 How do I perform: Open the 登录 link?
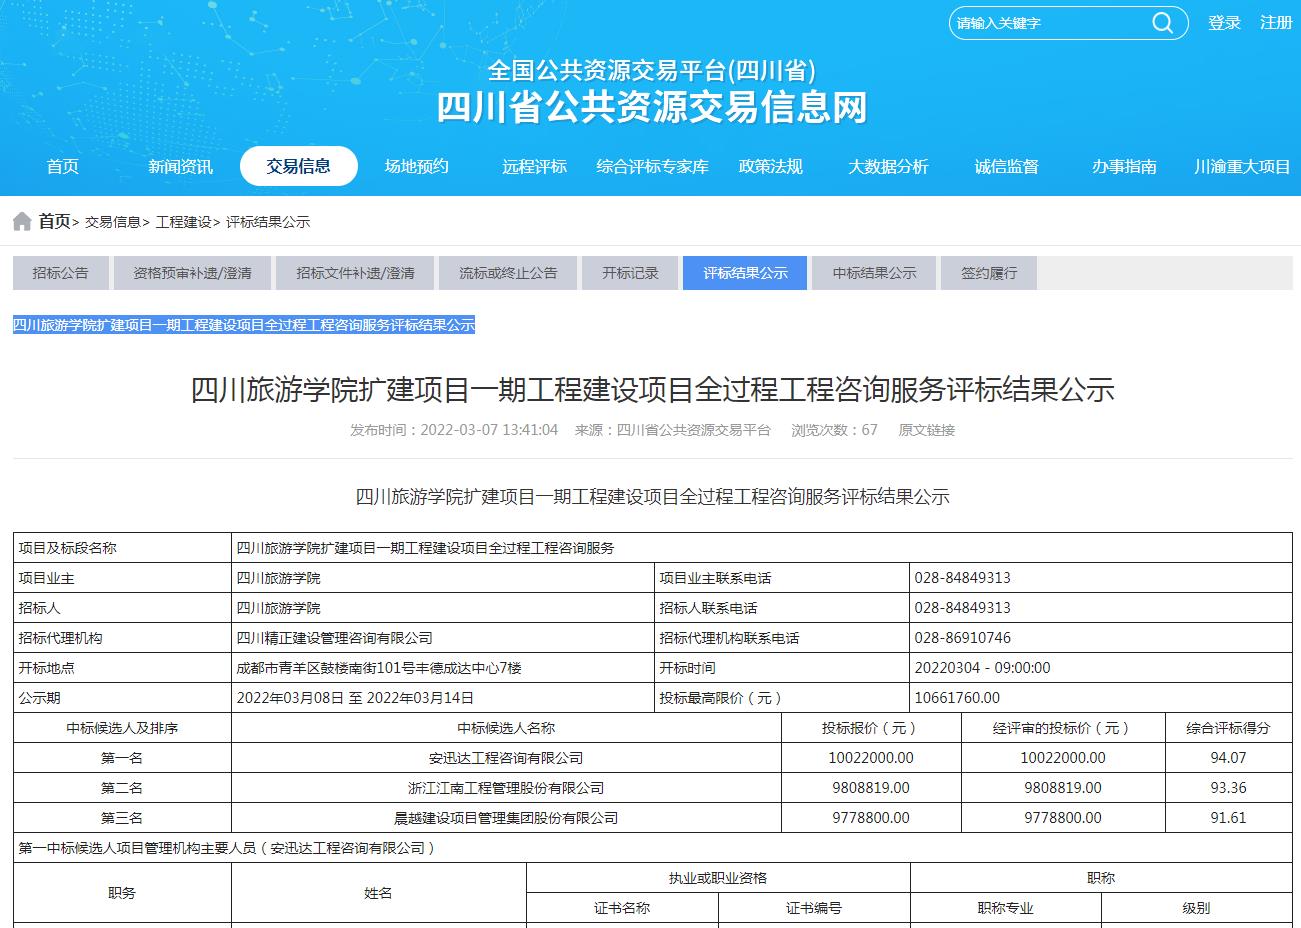click(x=1224, y=22)
